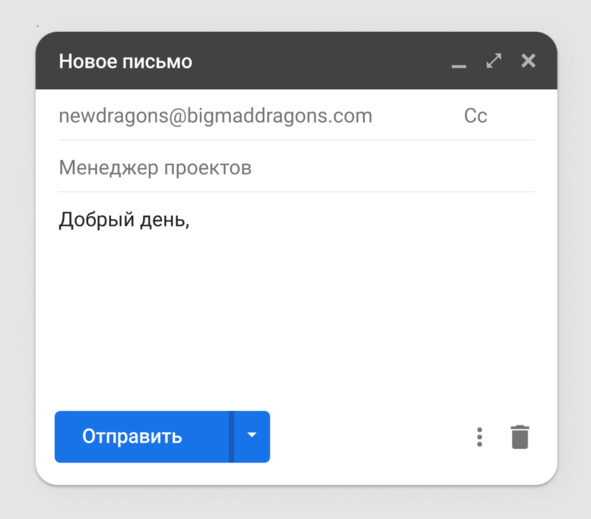The height and width of the screenshot is (519, 591).
Task: Focus the recipient field with newdragons@bigmaddragons.com
Action: tap(216, 115)
